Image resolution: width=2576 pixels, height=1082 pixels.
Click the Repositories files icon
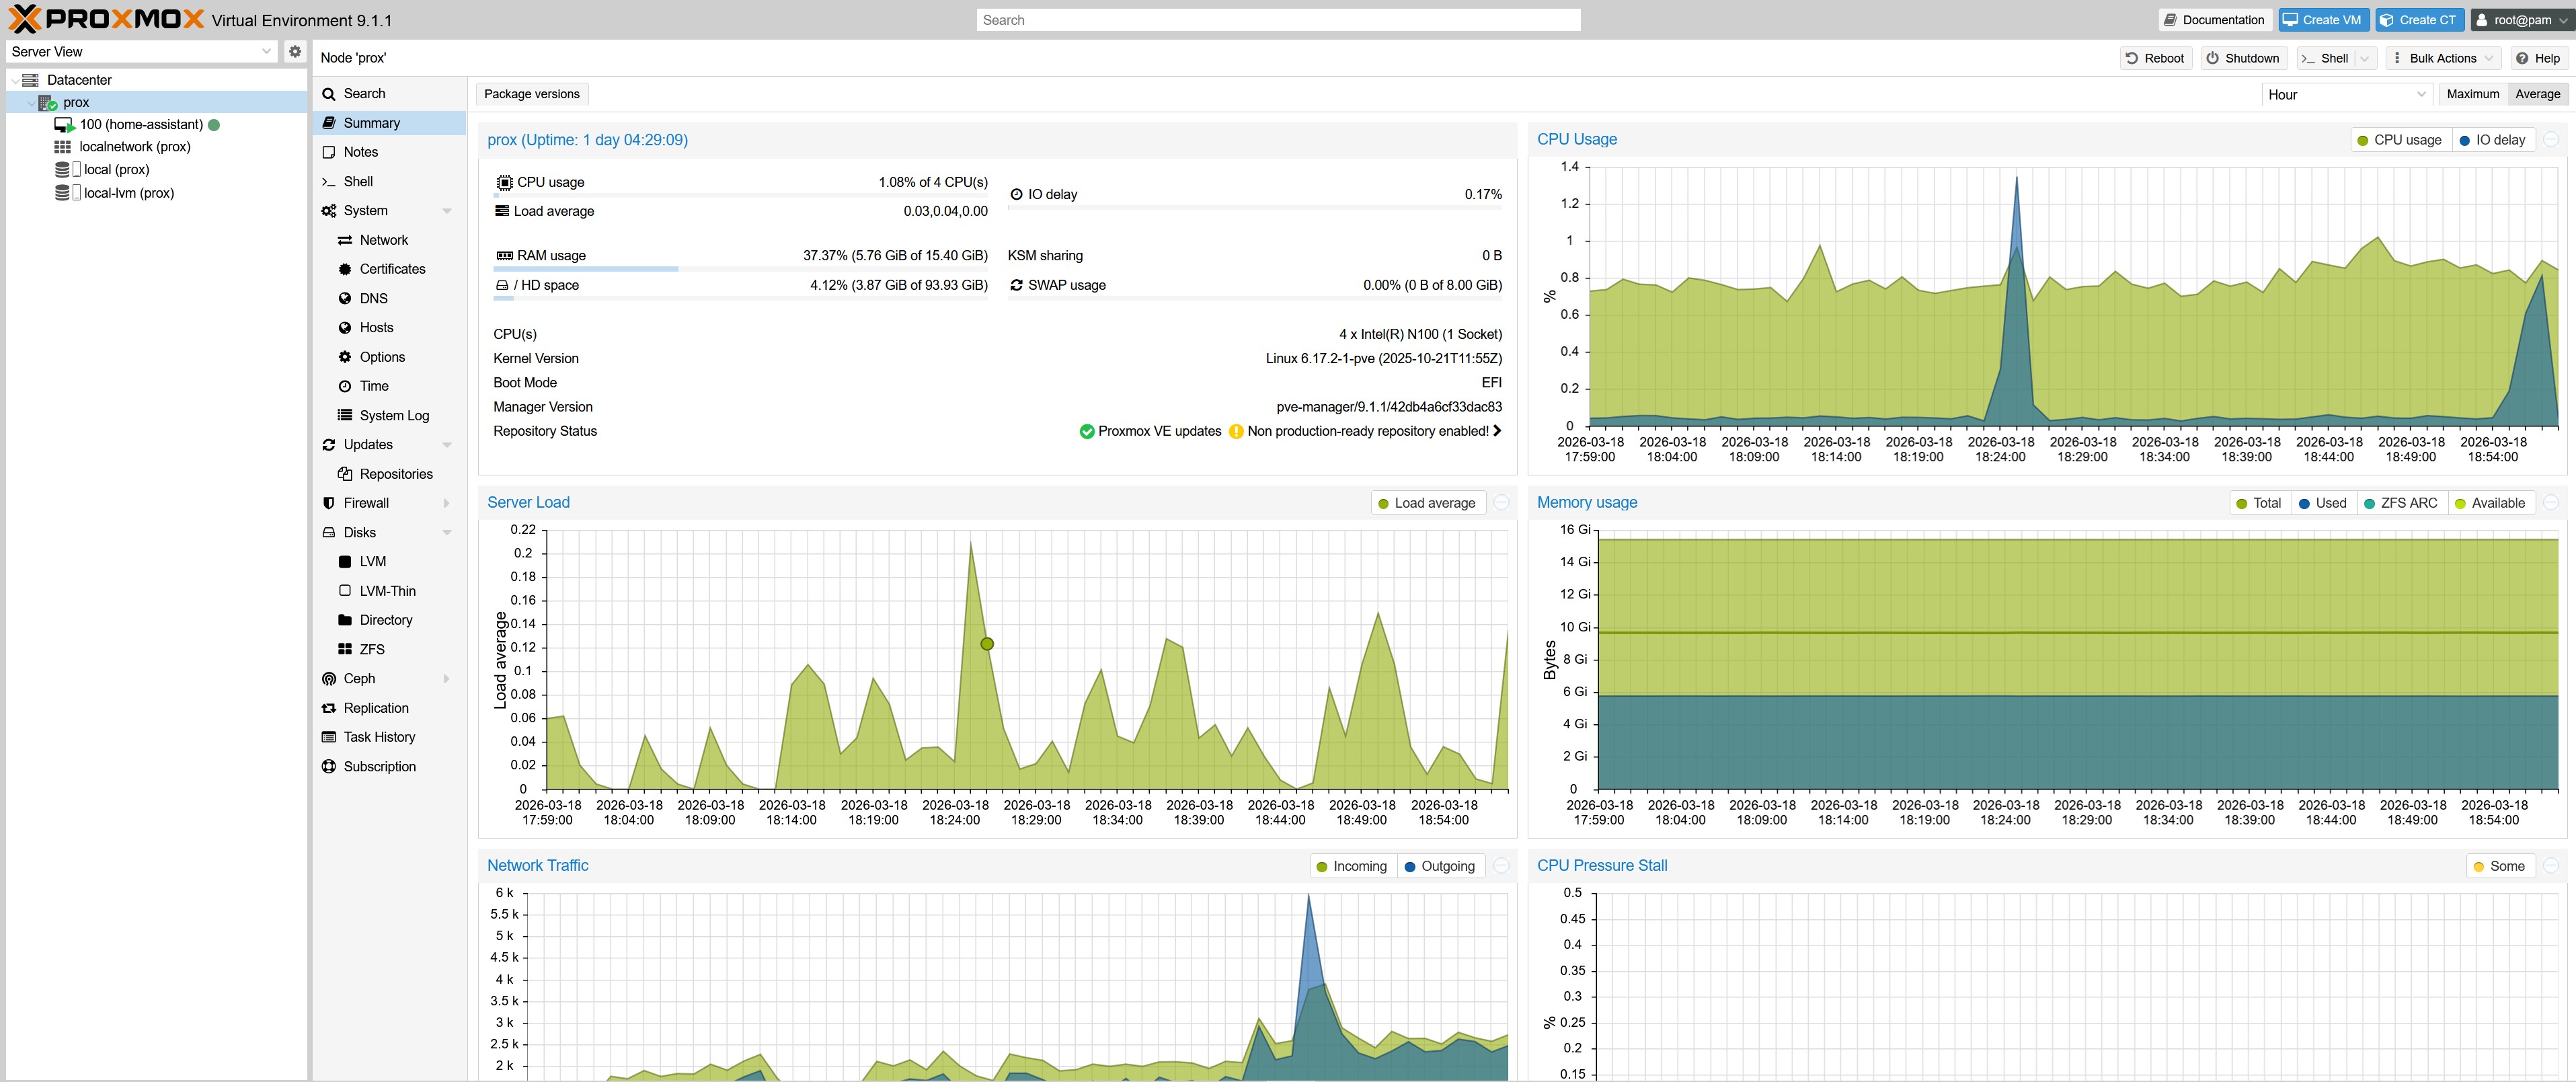click(x=345, y=474)
